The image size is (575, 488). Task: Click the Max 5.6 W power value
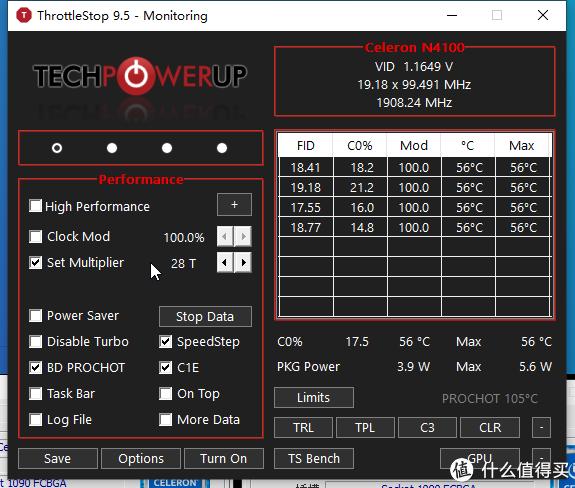coord(535,367)
